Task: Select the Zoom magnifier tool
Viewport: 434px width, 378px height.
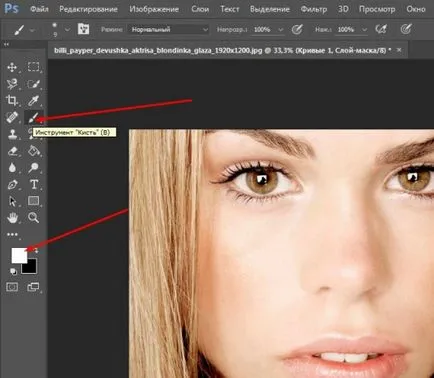Action: coord(33,218)
